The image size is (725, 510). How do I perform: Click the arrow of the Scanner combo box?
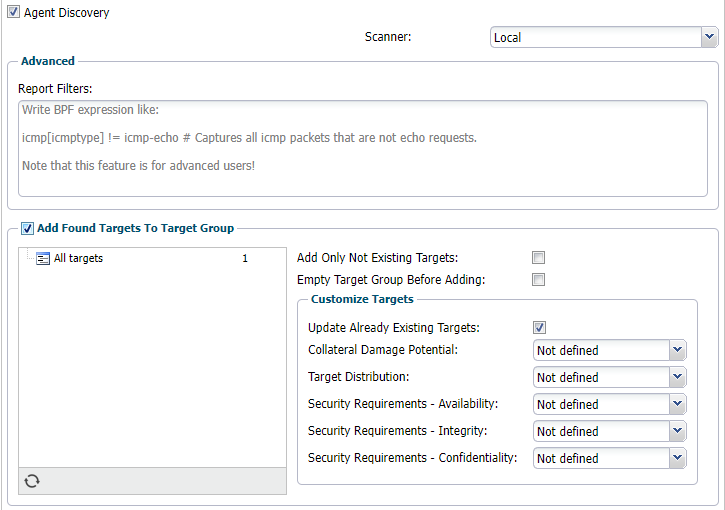709,38
